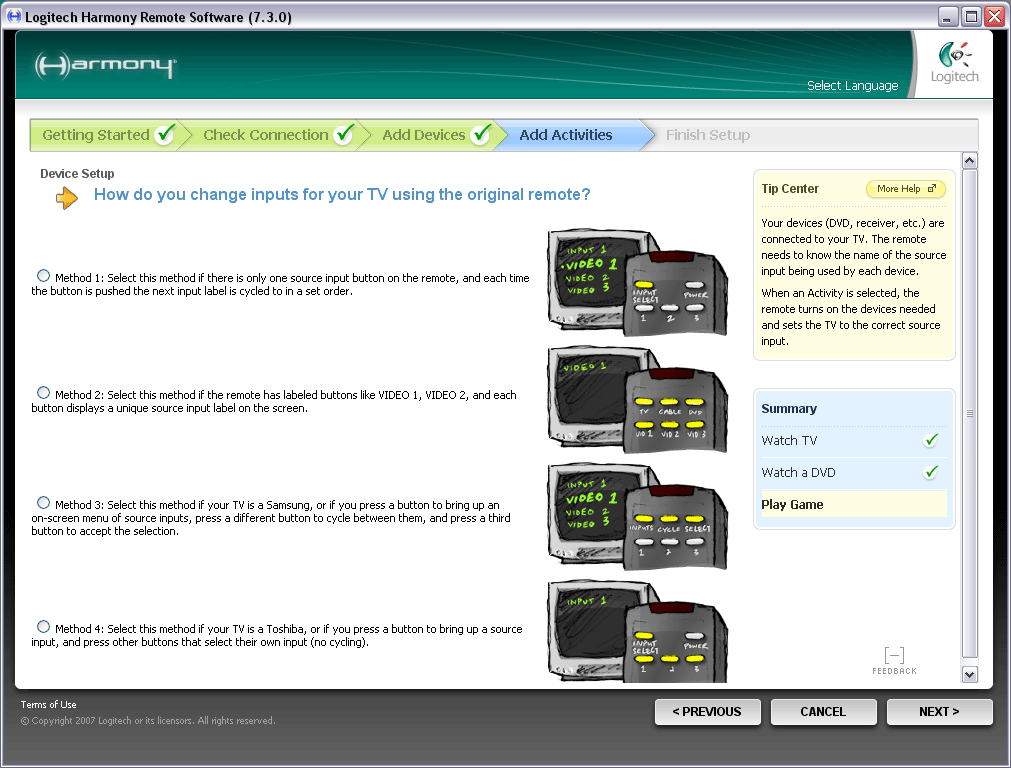Click the scrollbar down arrow
Screen dimensions: 1011x768
click(969, 674)
